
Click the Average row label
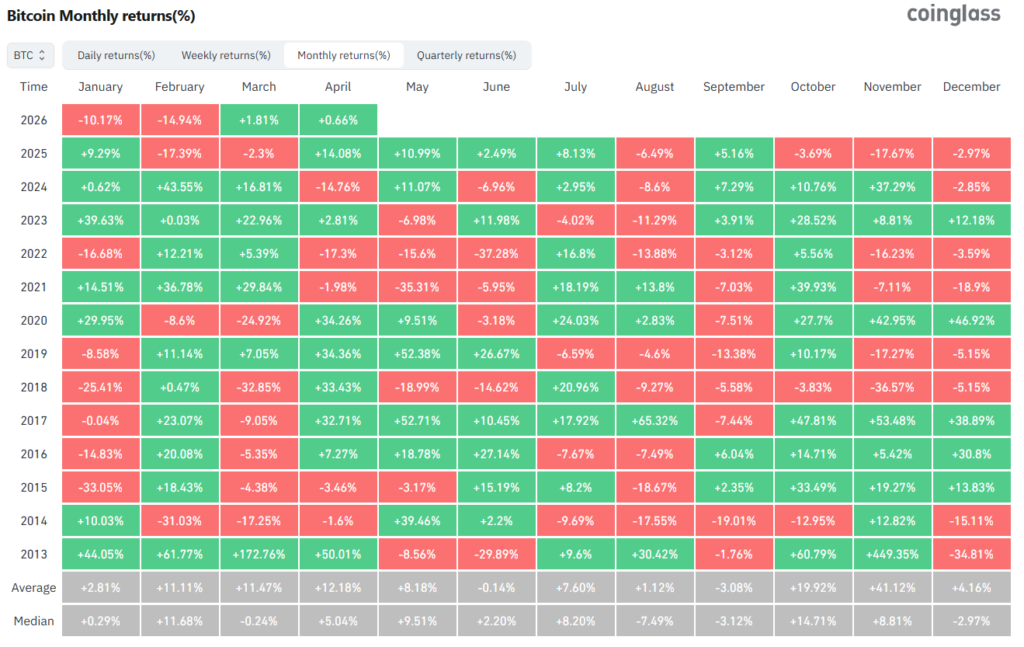(34, 587)
